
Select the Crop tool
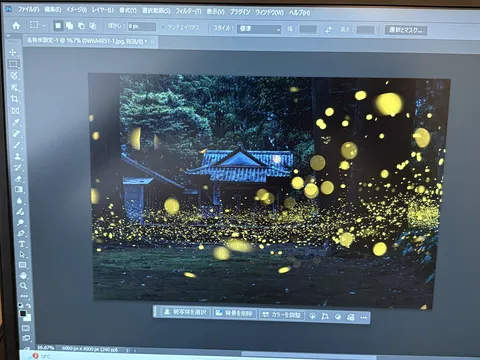(x=15, y=99)
